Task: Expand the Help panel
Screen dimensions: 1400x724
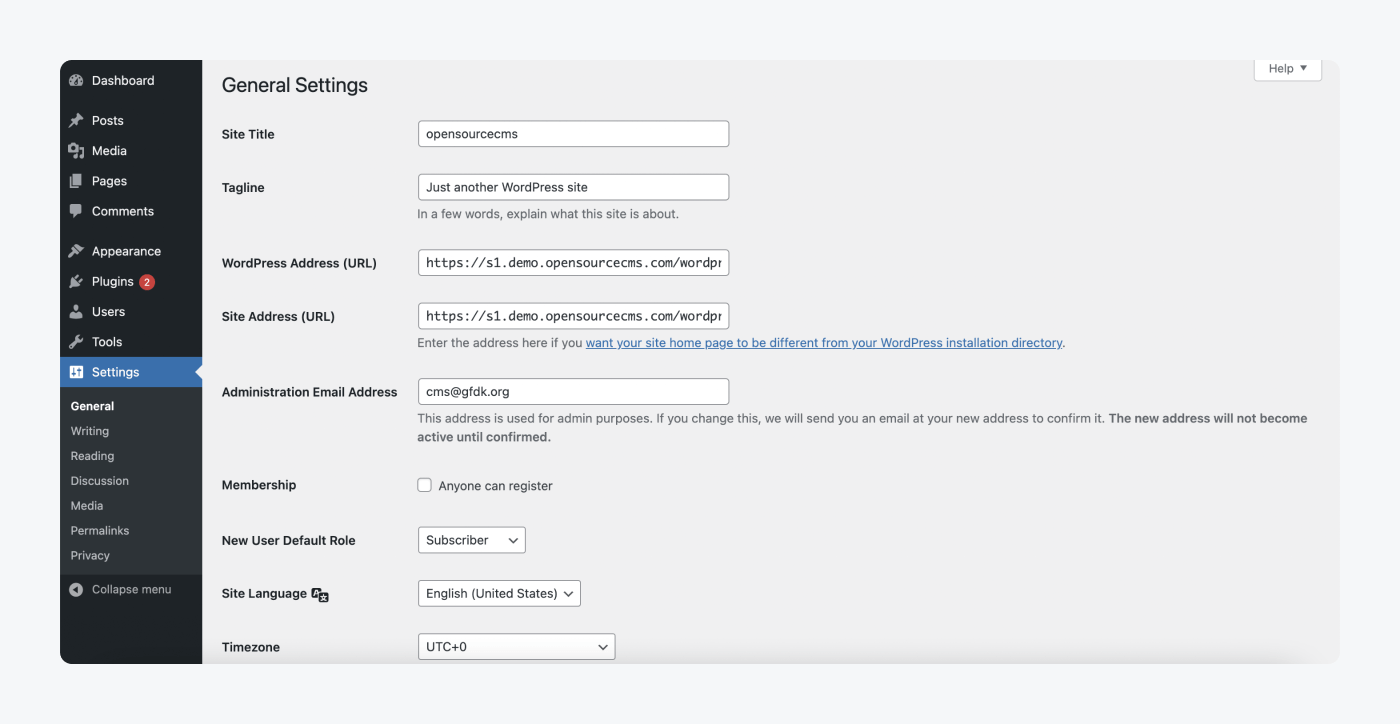Action: coord(1287,68)
